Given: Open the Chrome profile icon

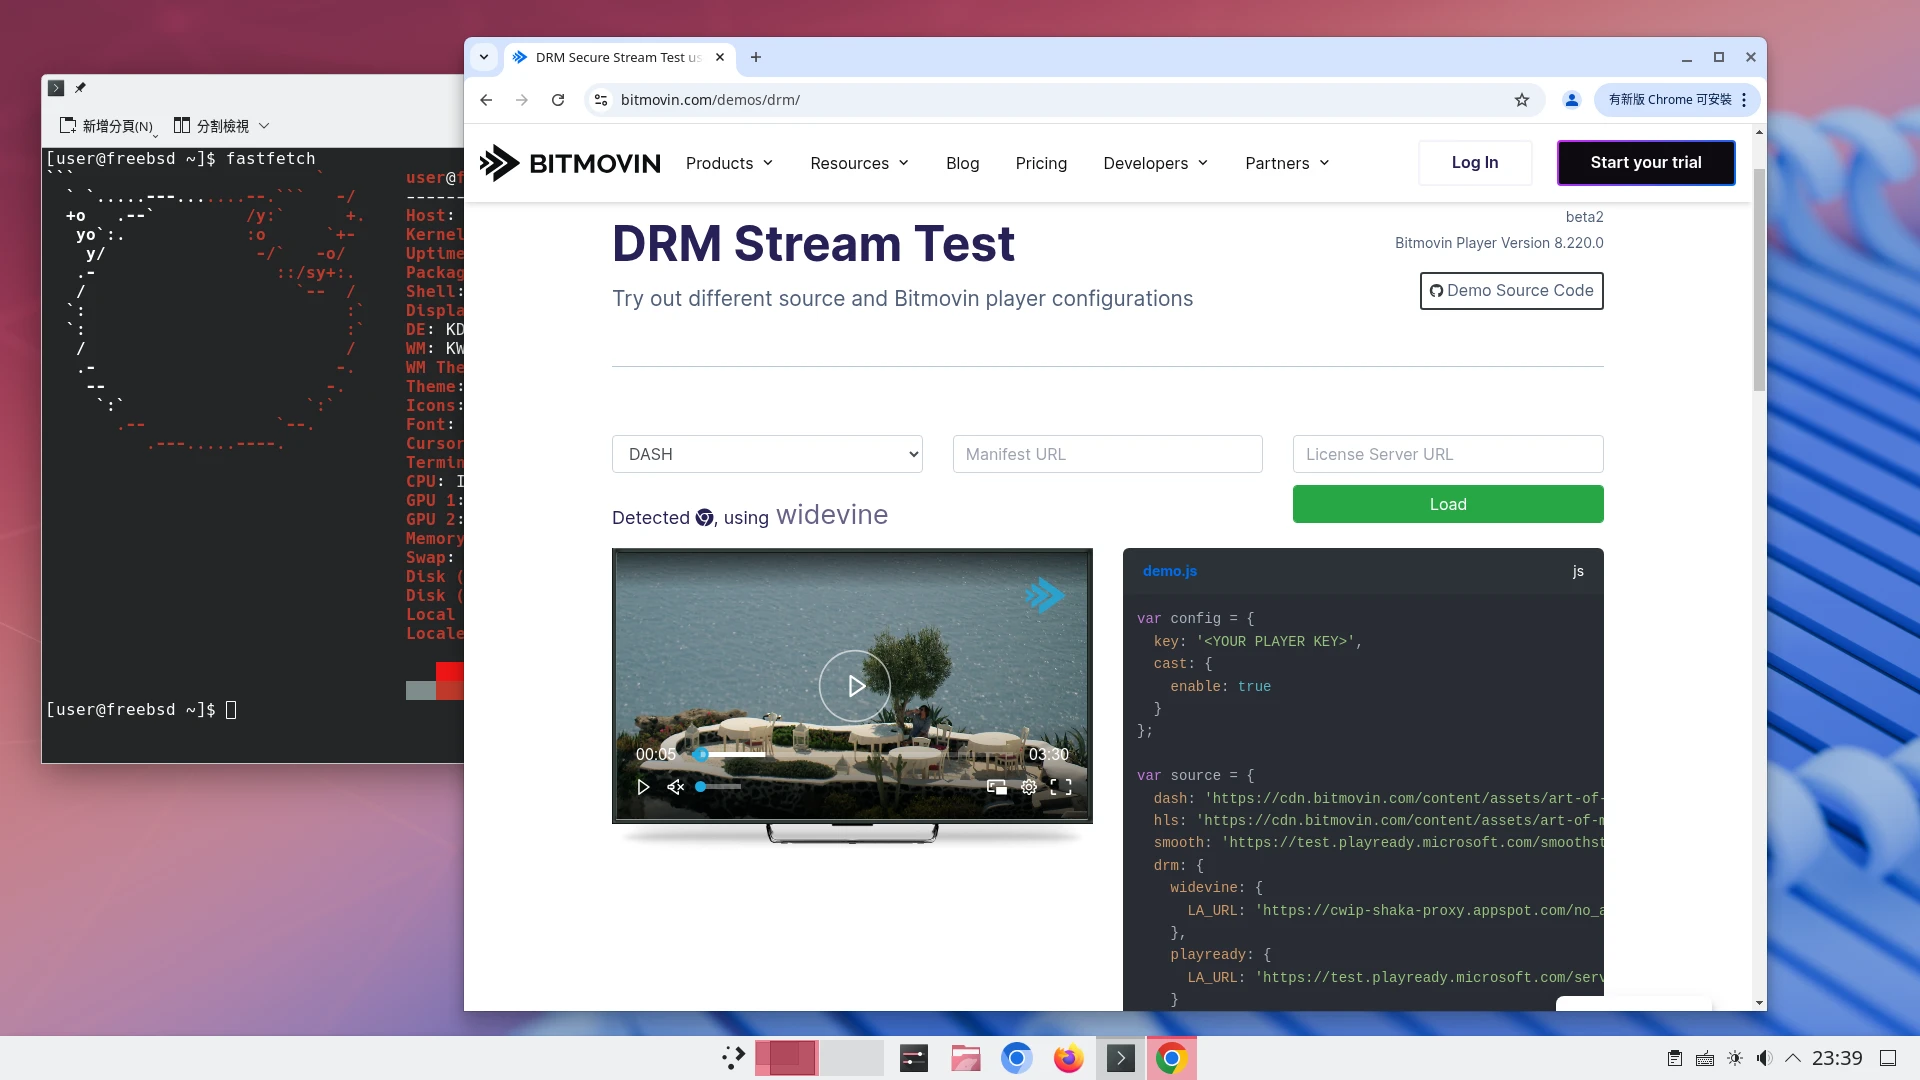Looking at the screenshot, I should [1571, 100].
